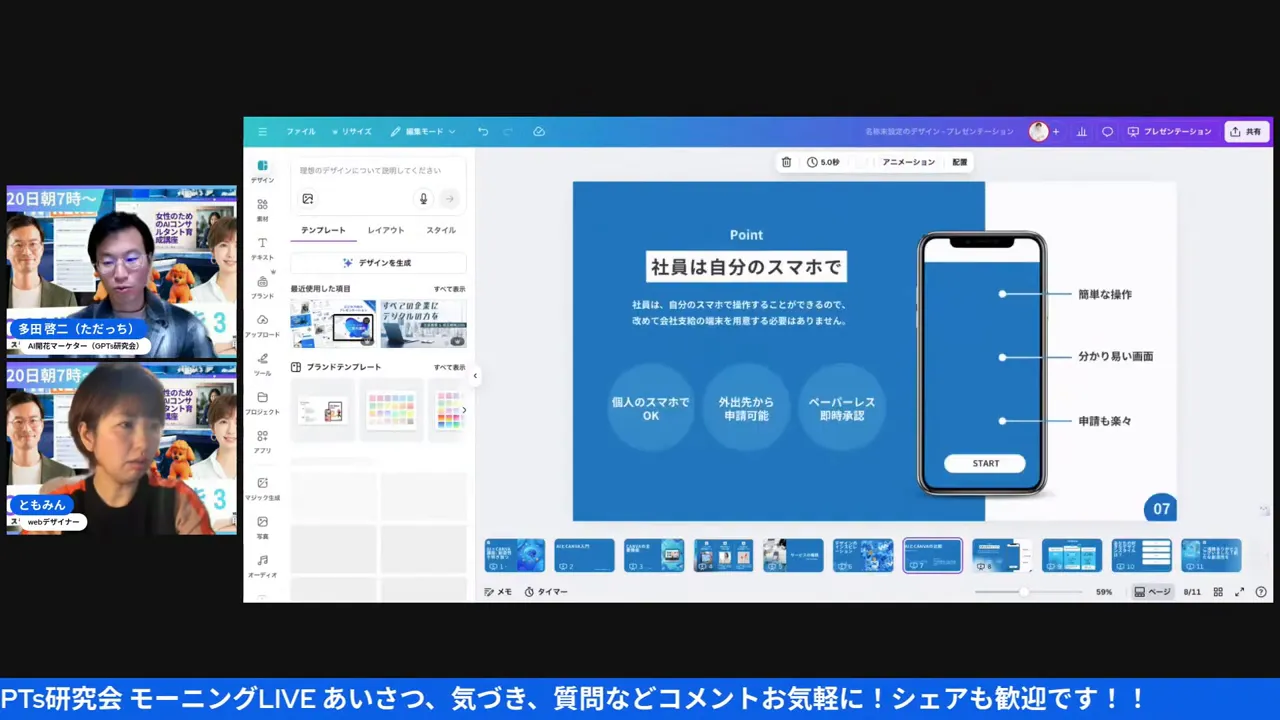Image resolution: width=1280 pixels, height=720 pixels.
Task: Open the 写真 (Photos) panel
Action: [x=262, y=528]
